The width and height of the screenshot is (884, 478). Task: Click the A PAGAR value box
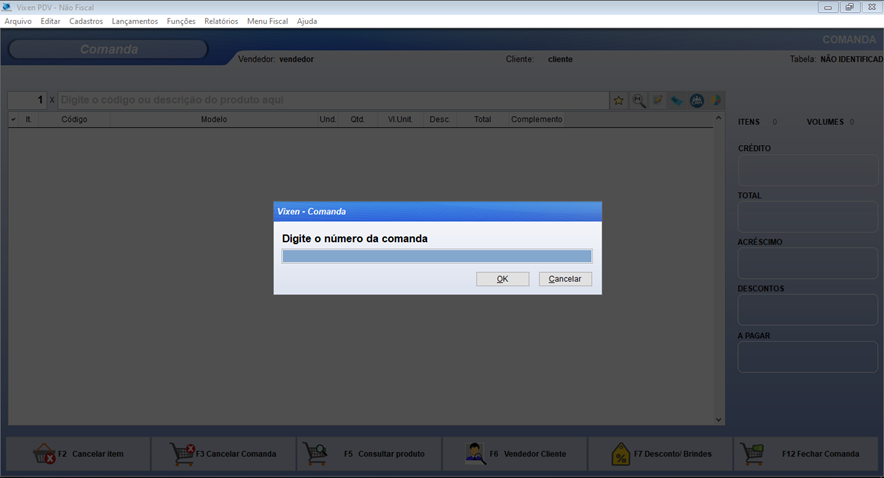[x=807, y=357]
